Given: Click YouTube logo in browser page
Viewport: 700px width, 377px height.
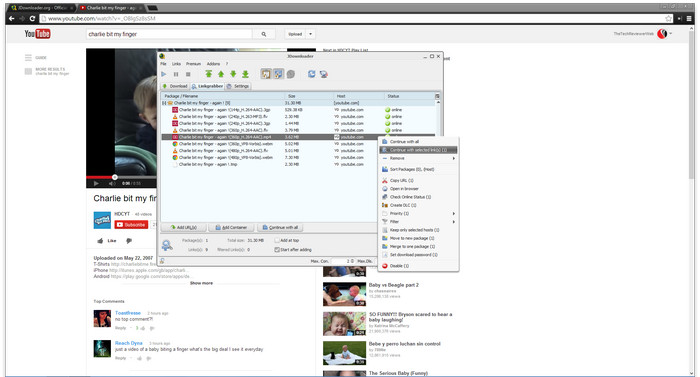Looking at the screenshot, I should (x=38, y=34).
